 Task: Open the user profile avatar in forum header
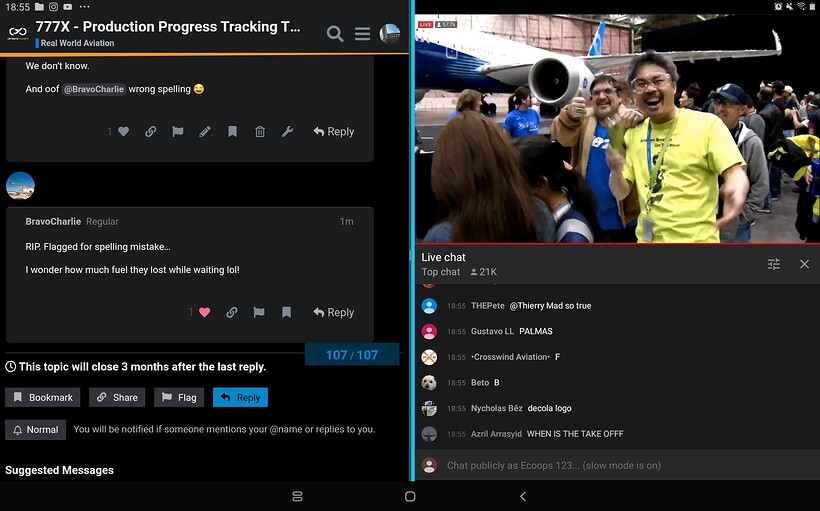(390, 33)
